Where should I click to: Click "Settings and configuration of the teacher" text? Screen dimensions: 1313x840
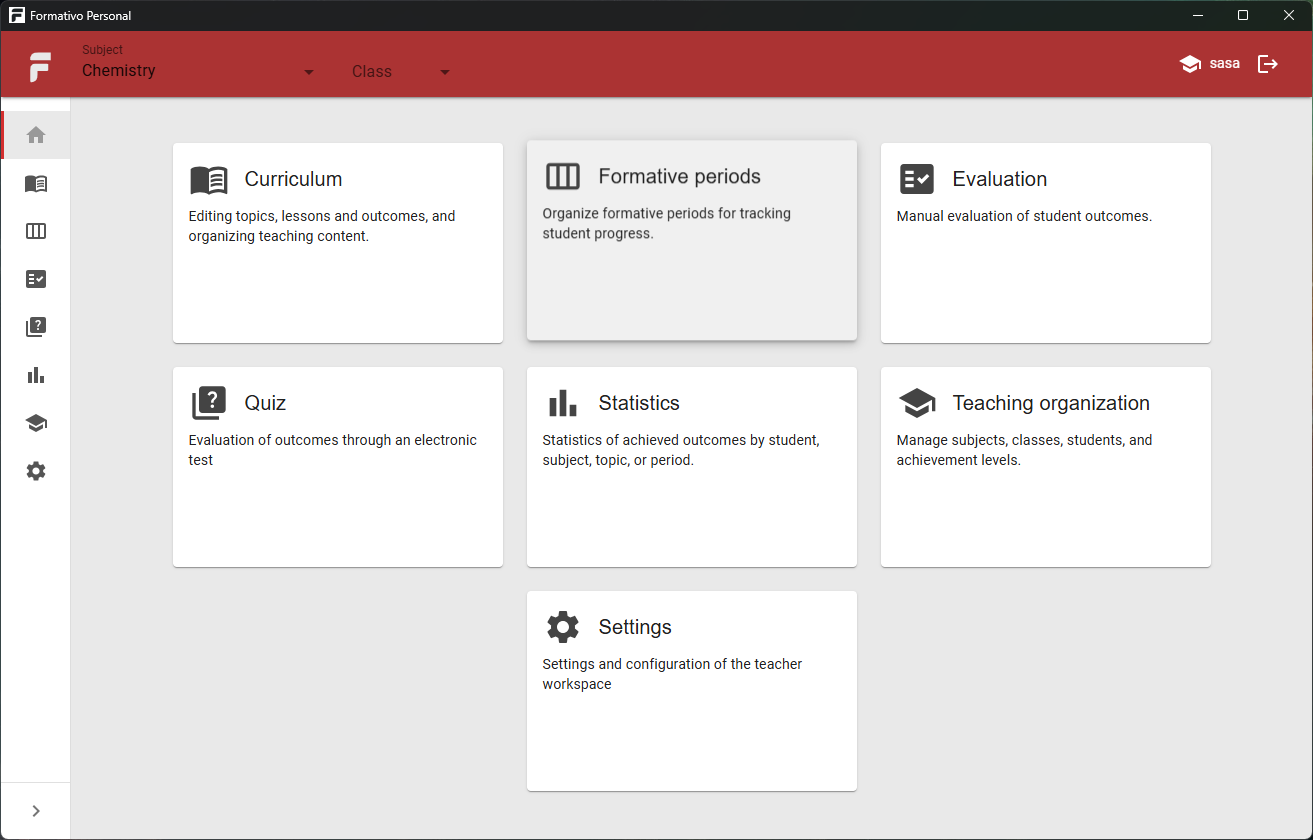tap(672, 664)
